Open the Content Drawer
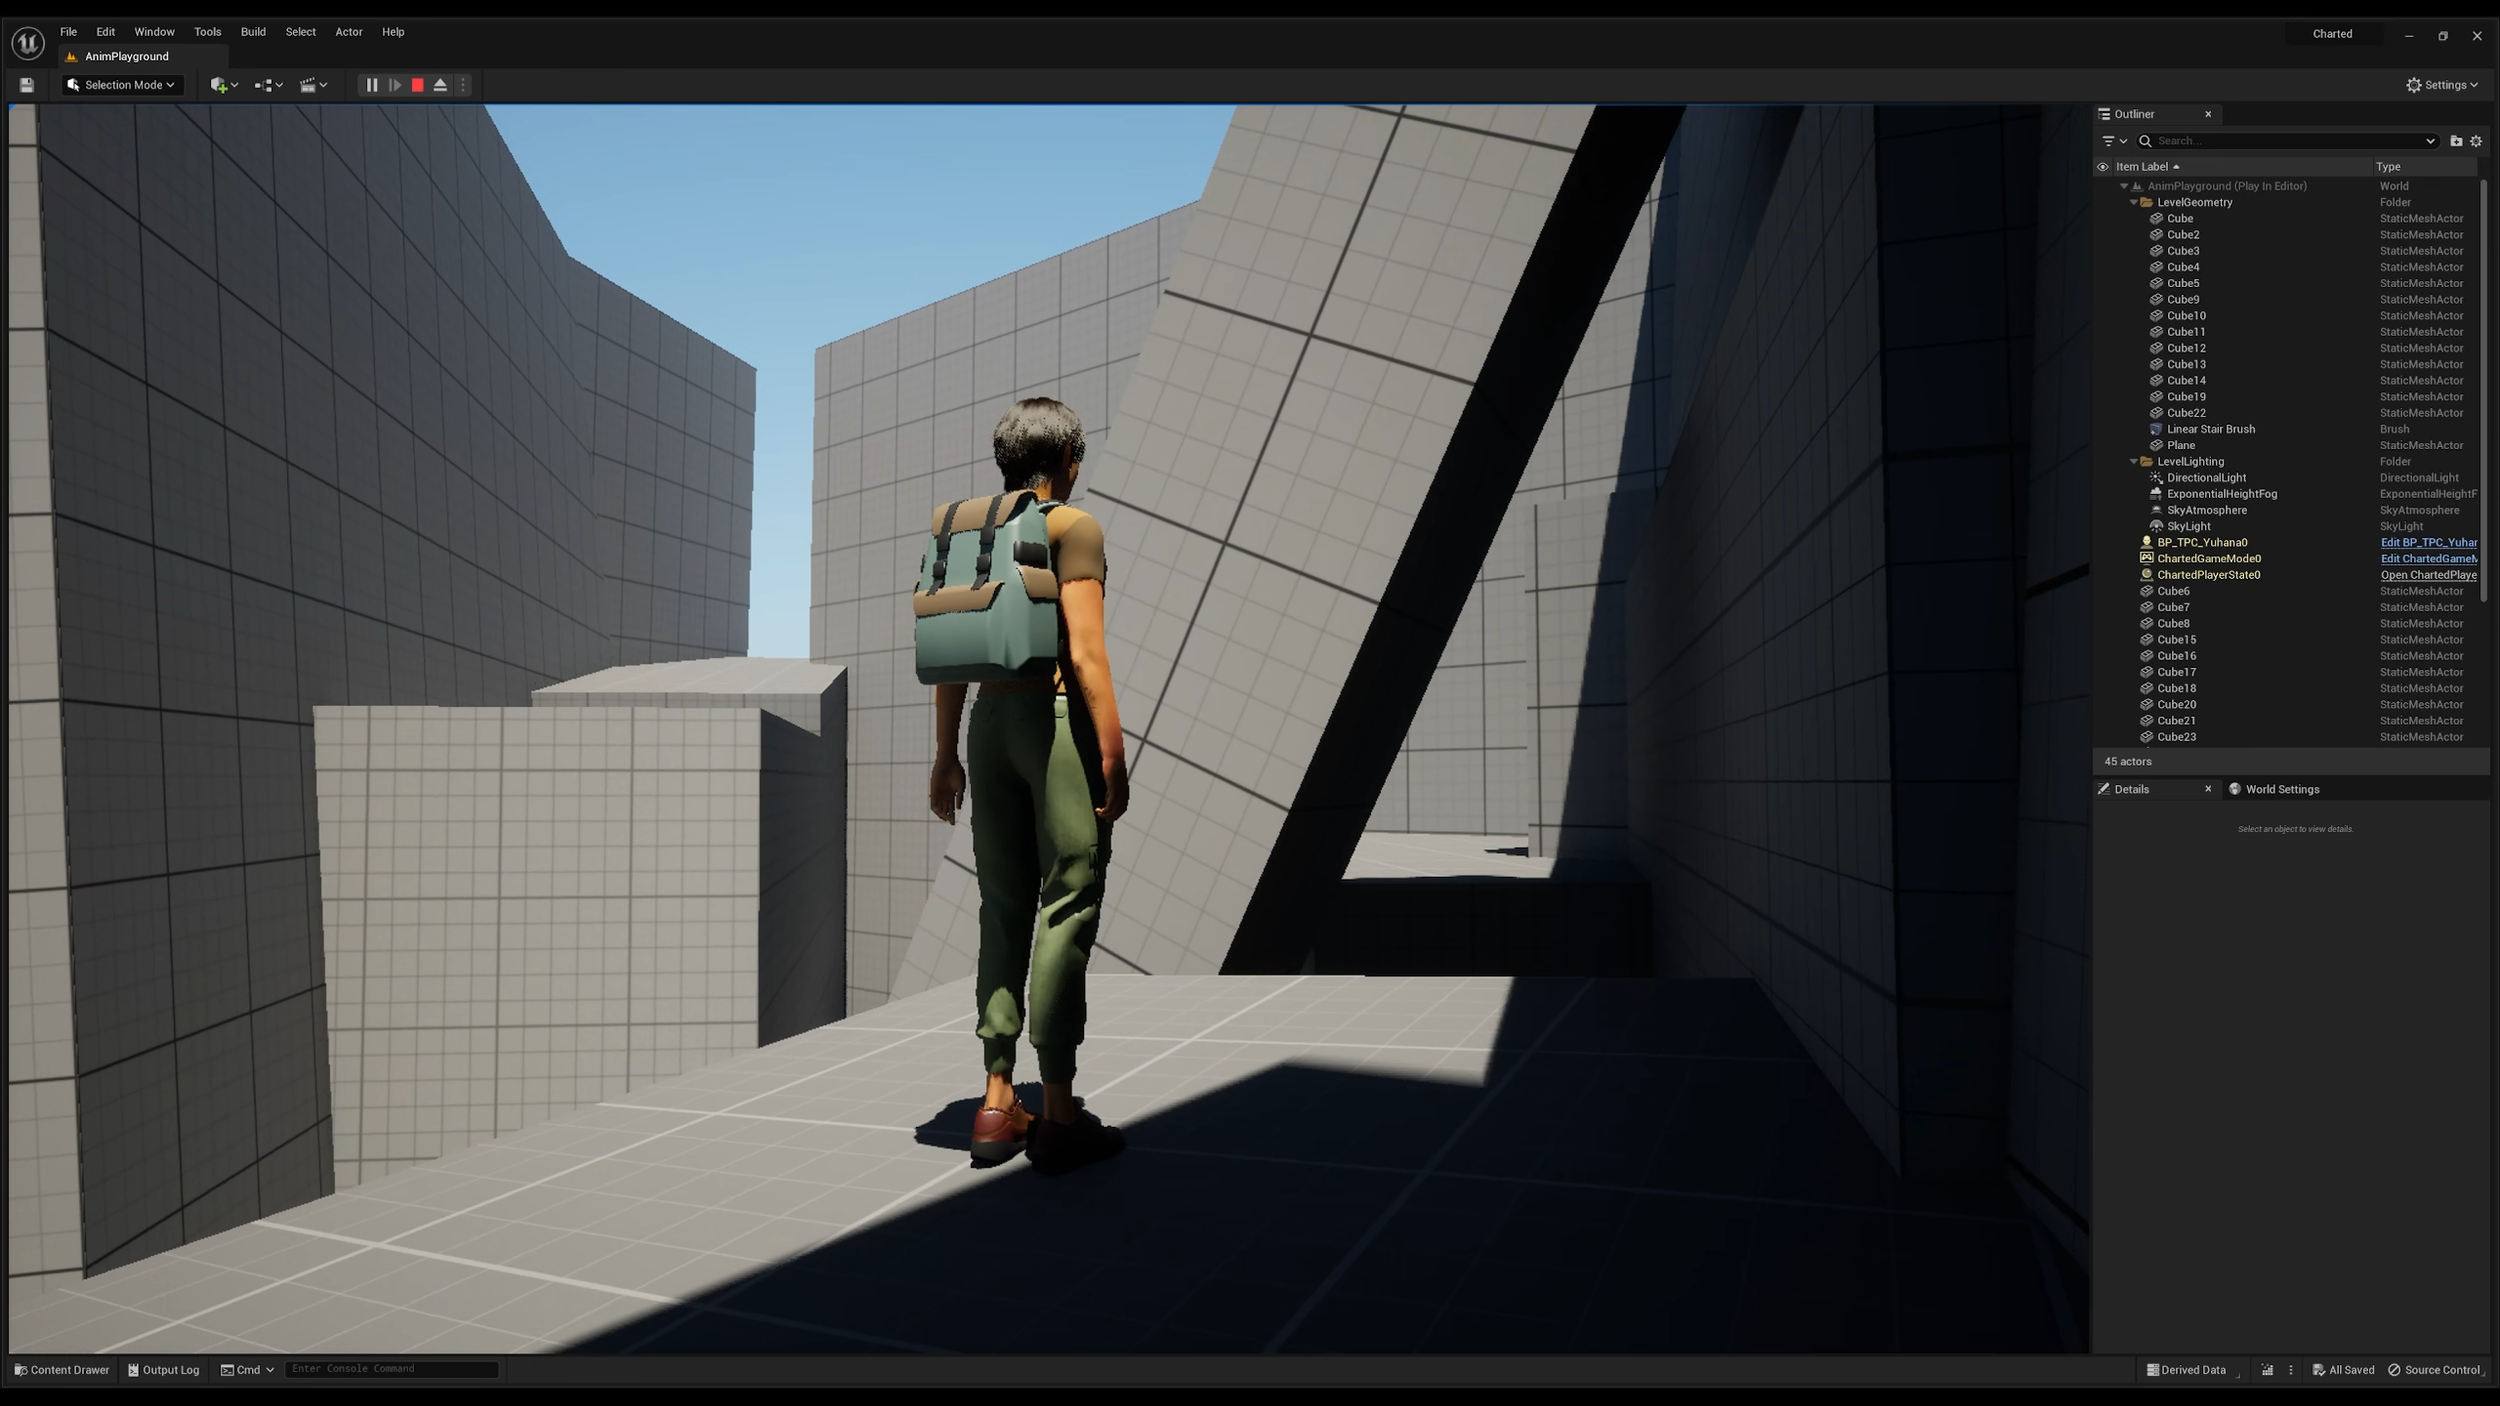 click(x=62, y=1370)
